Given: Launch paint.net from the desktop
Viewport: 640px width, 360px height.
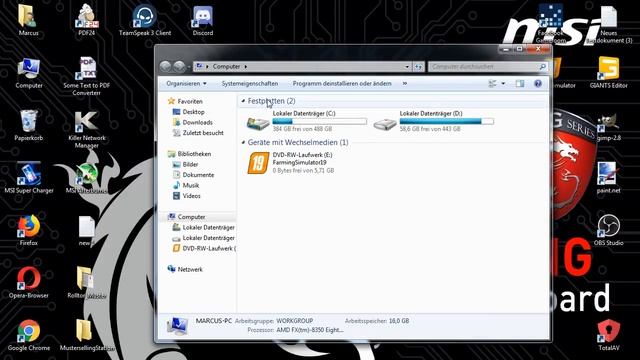Looking at the screenshot, I should tap(608, 178).
